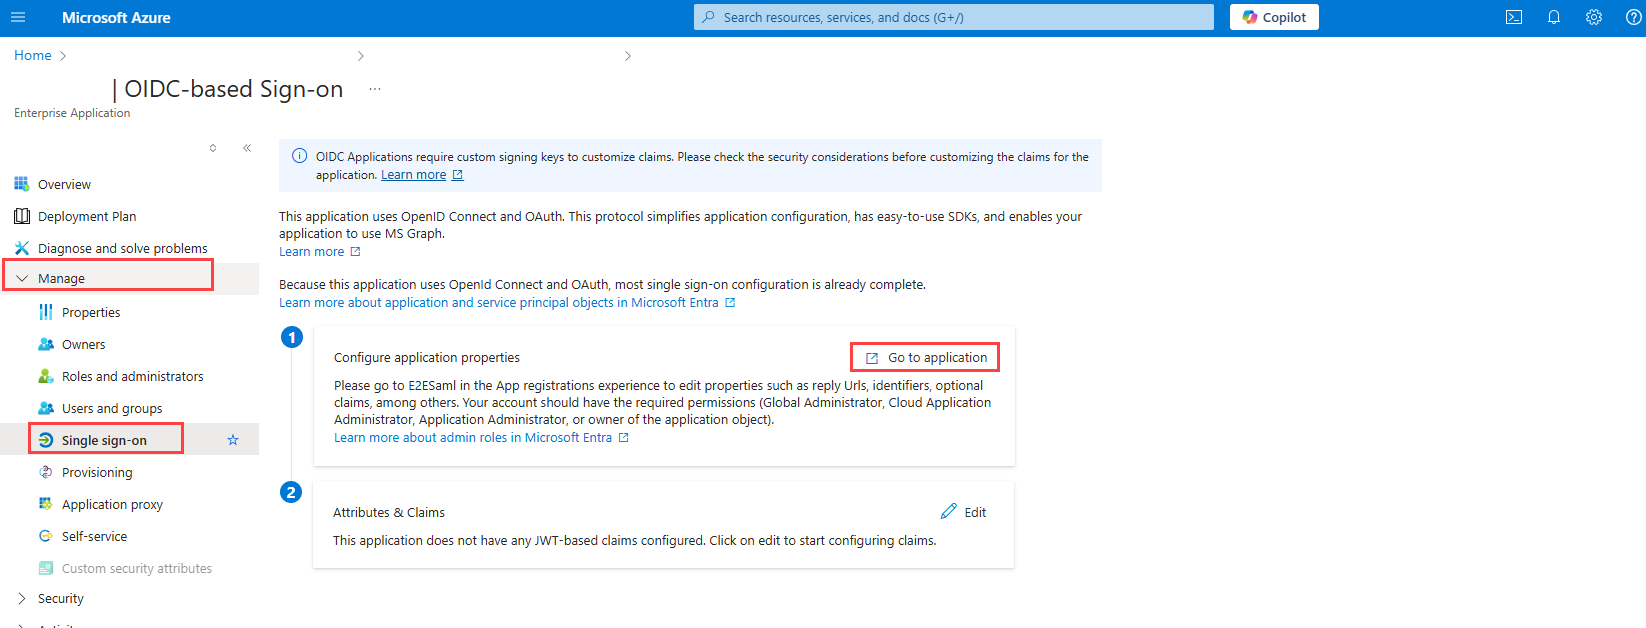Collapse the sidebar with the double chevron
The height and width of the screenshot is (628, 1646).
point(247,148)
